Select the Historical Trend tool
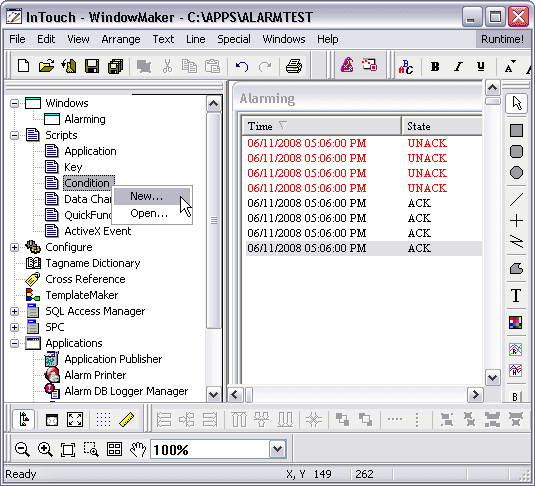This screenshot has height=486, width=535. click(x=516, y=370)
